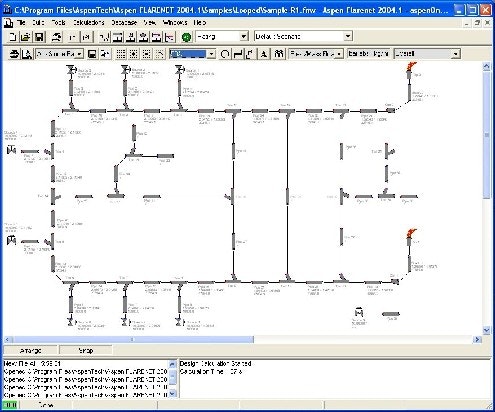The width and height of the screenshot is (495, 412).
Task: Open the Tools menu
Action: point(58,23)
